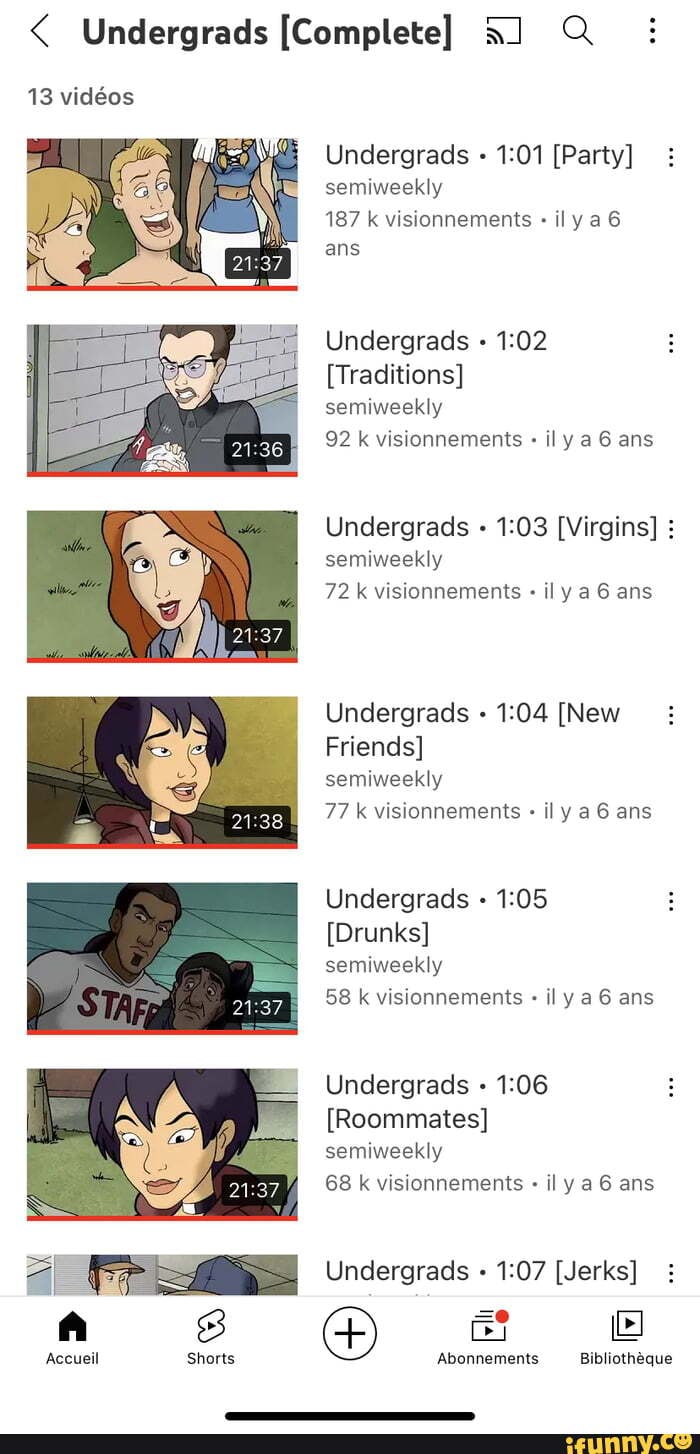The width and height of the screenshot is (700, 1454).
Task: Play the 1:01 [Party] thumbnail
Action: [x=162, y=214]
